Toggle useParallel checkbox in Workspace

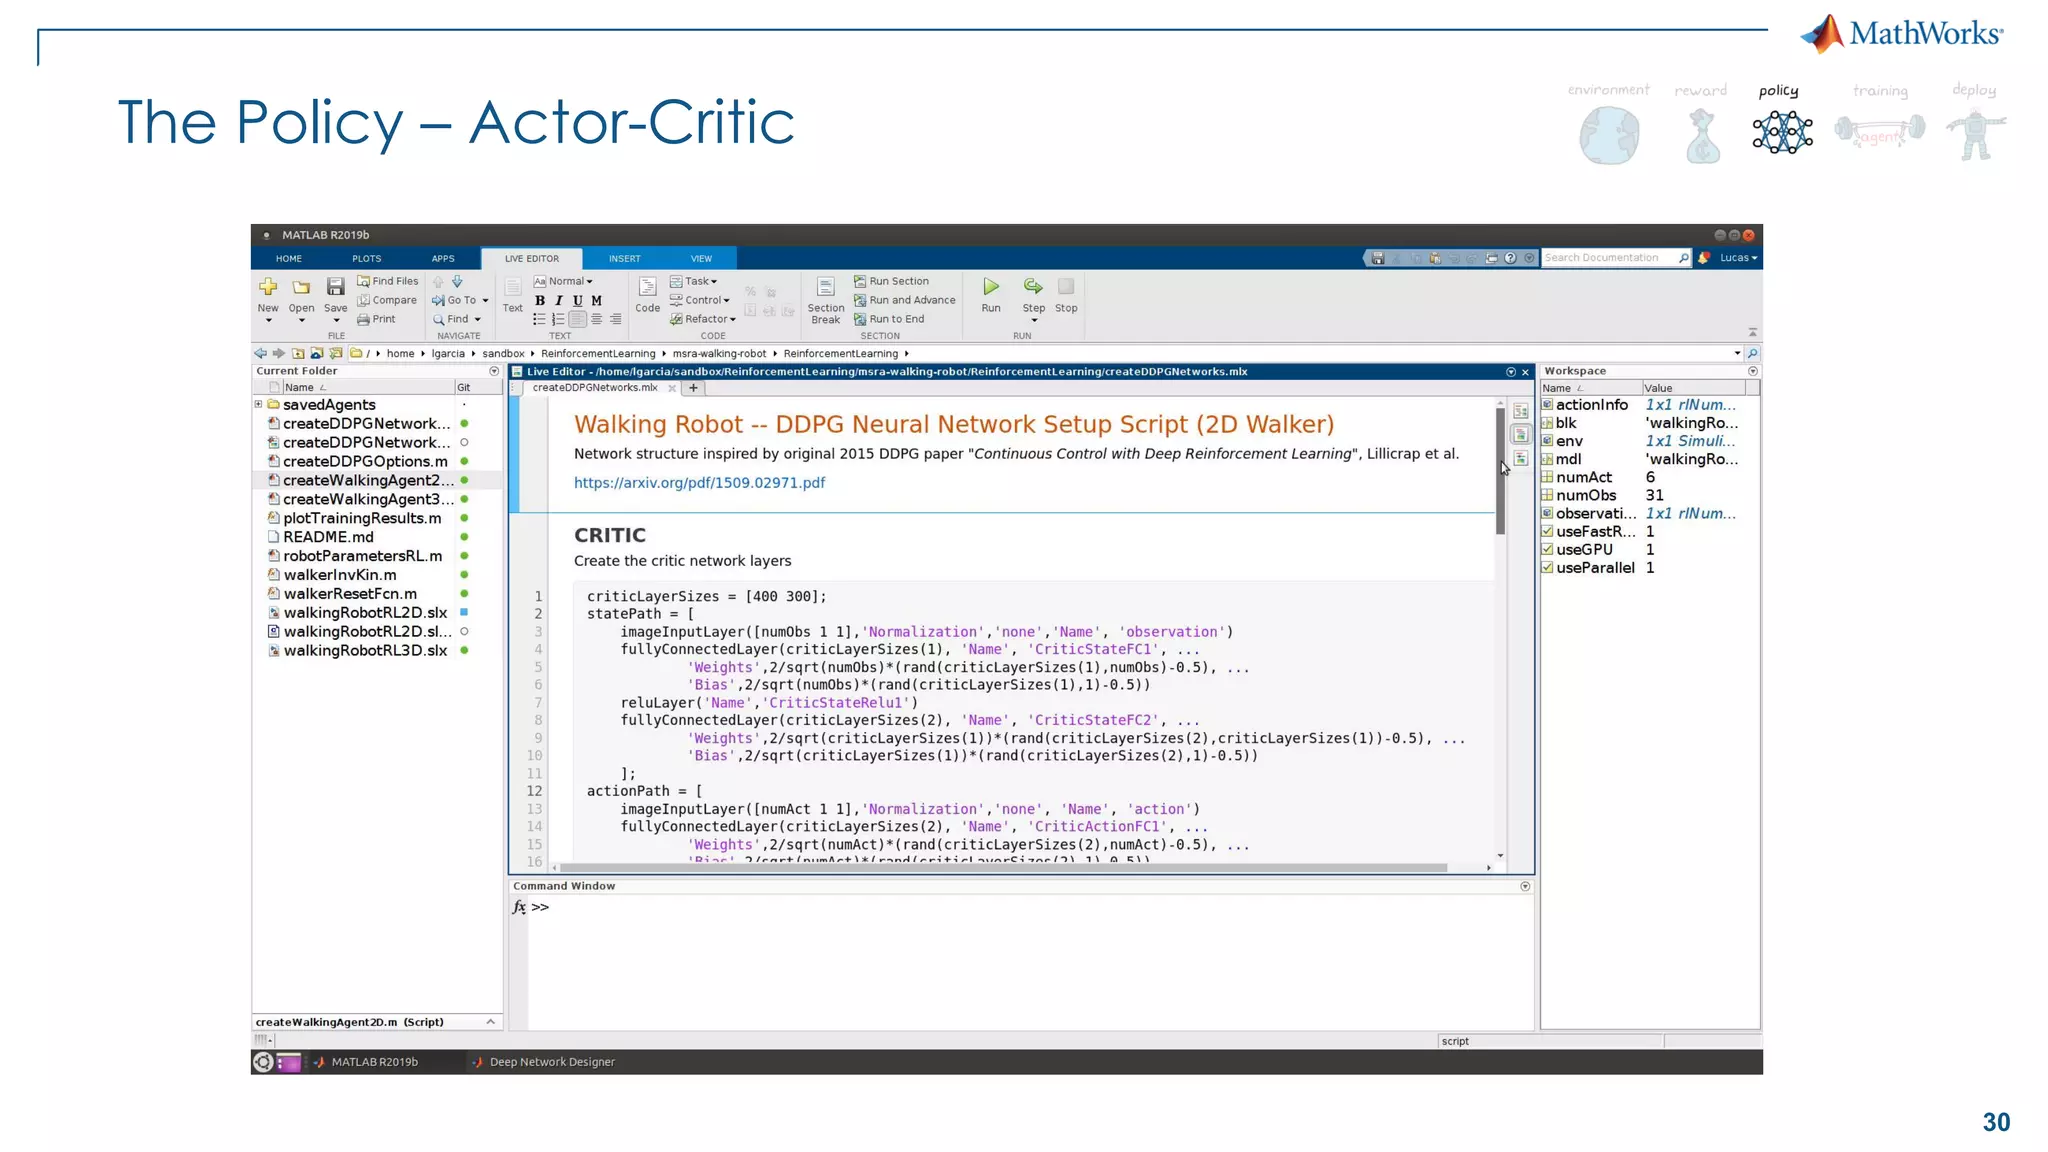[x=1547, y=567]
